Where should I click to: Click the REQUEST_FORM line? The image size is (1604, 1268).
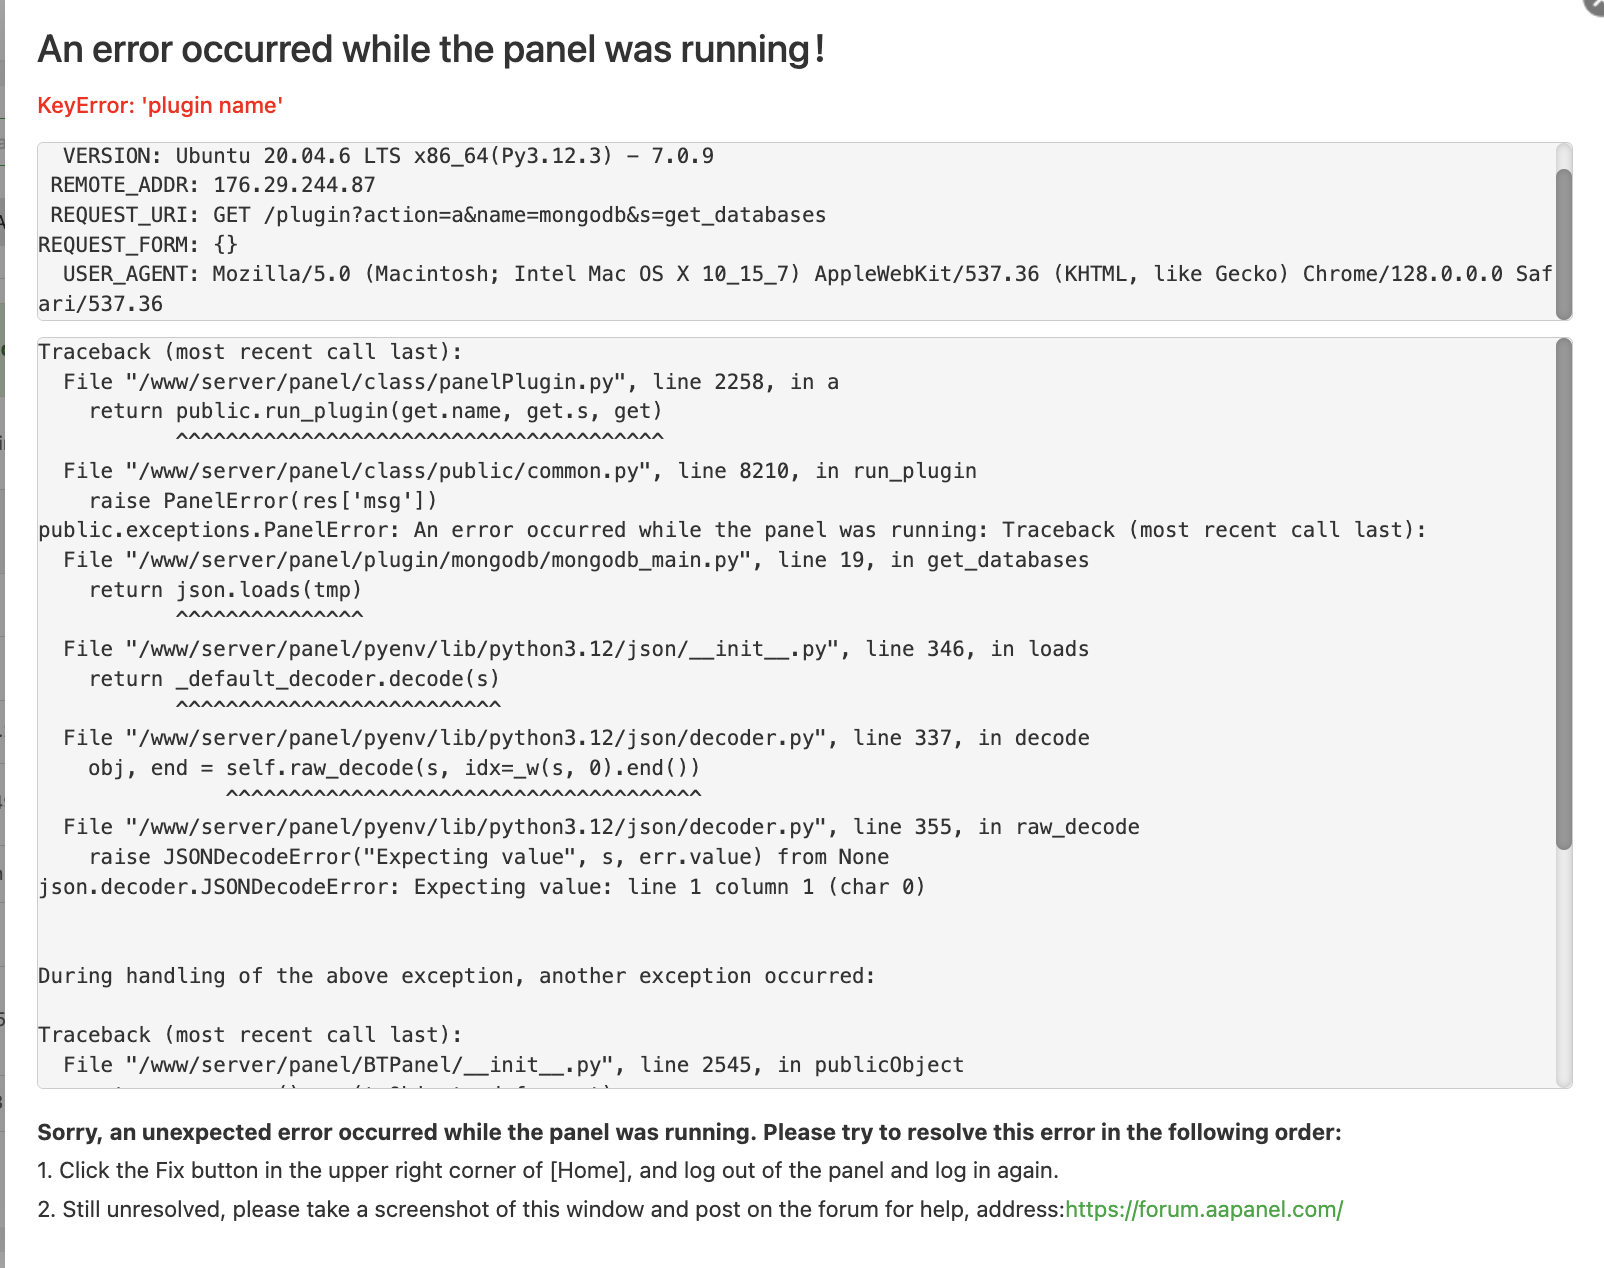tap(138, 245)
